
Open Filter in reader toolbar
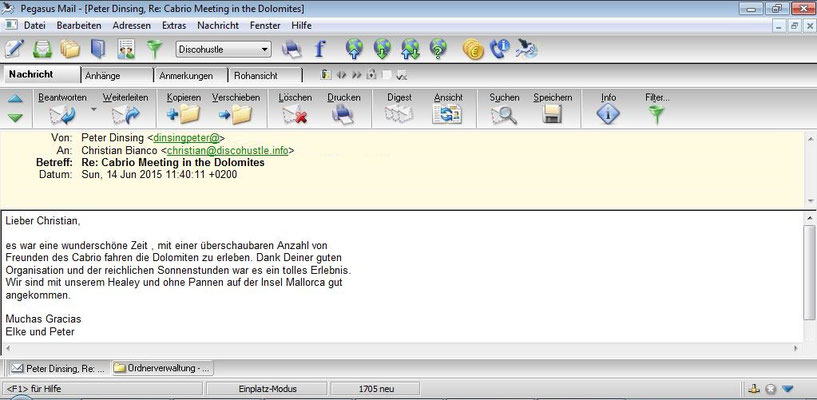coord(657,109)
